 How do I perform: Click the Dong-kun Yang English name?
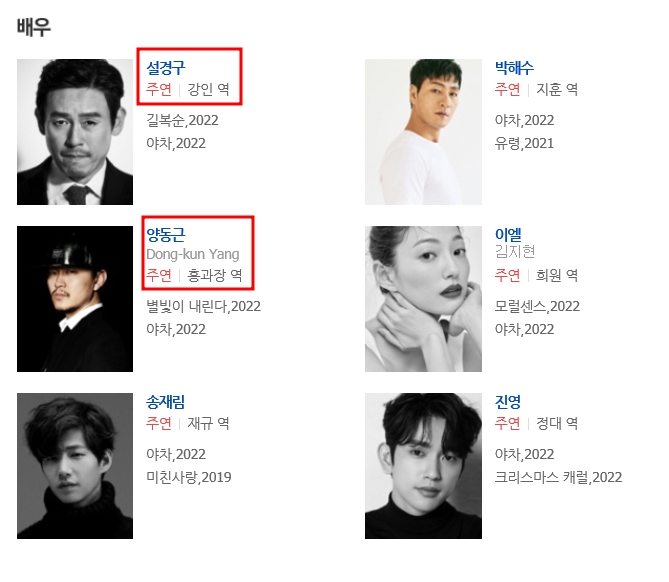click(193, 254)
